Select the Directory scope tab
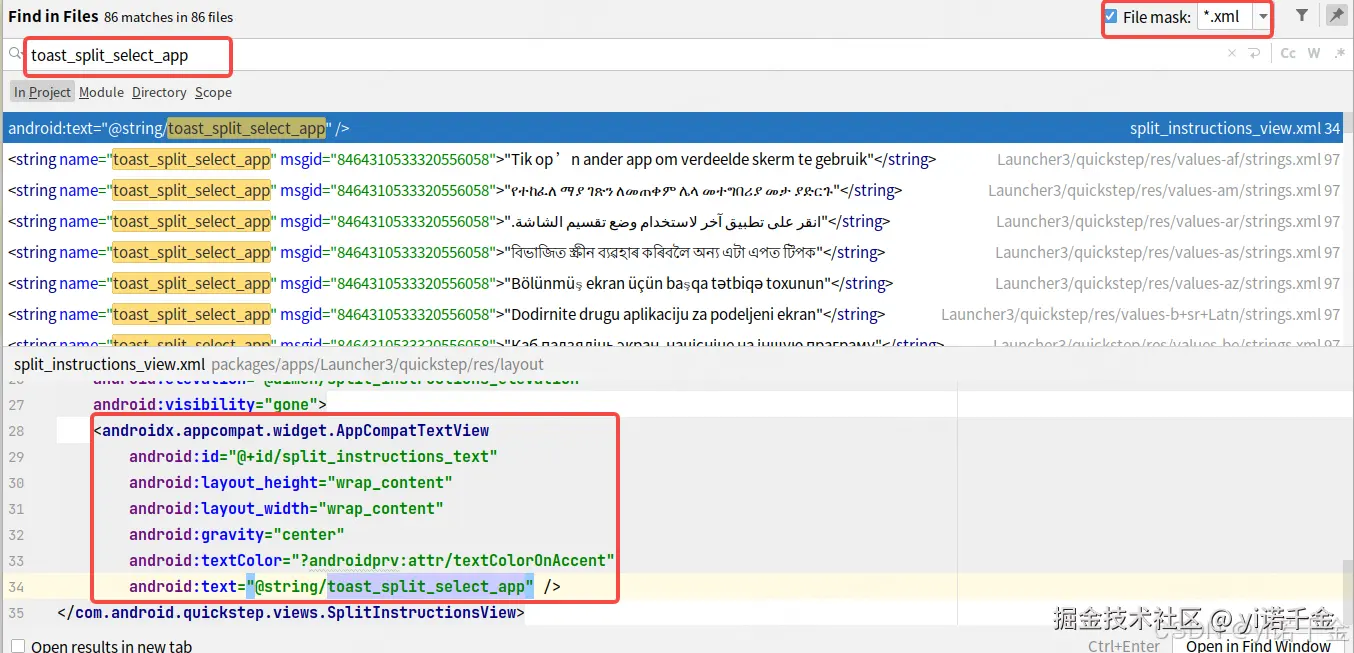 point(159,92)
